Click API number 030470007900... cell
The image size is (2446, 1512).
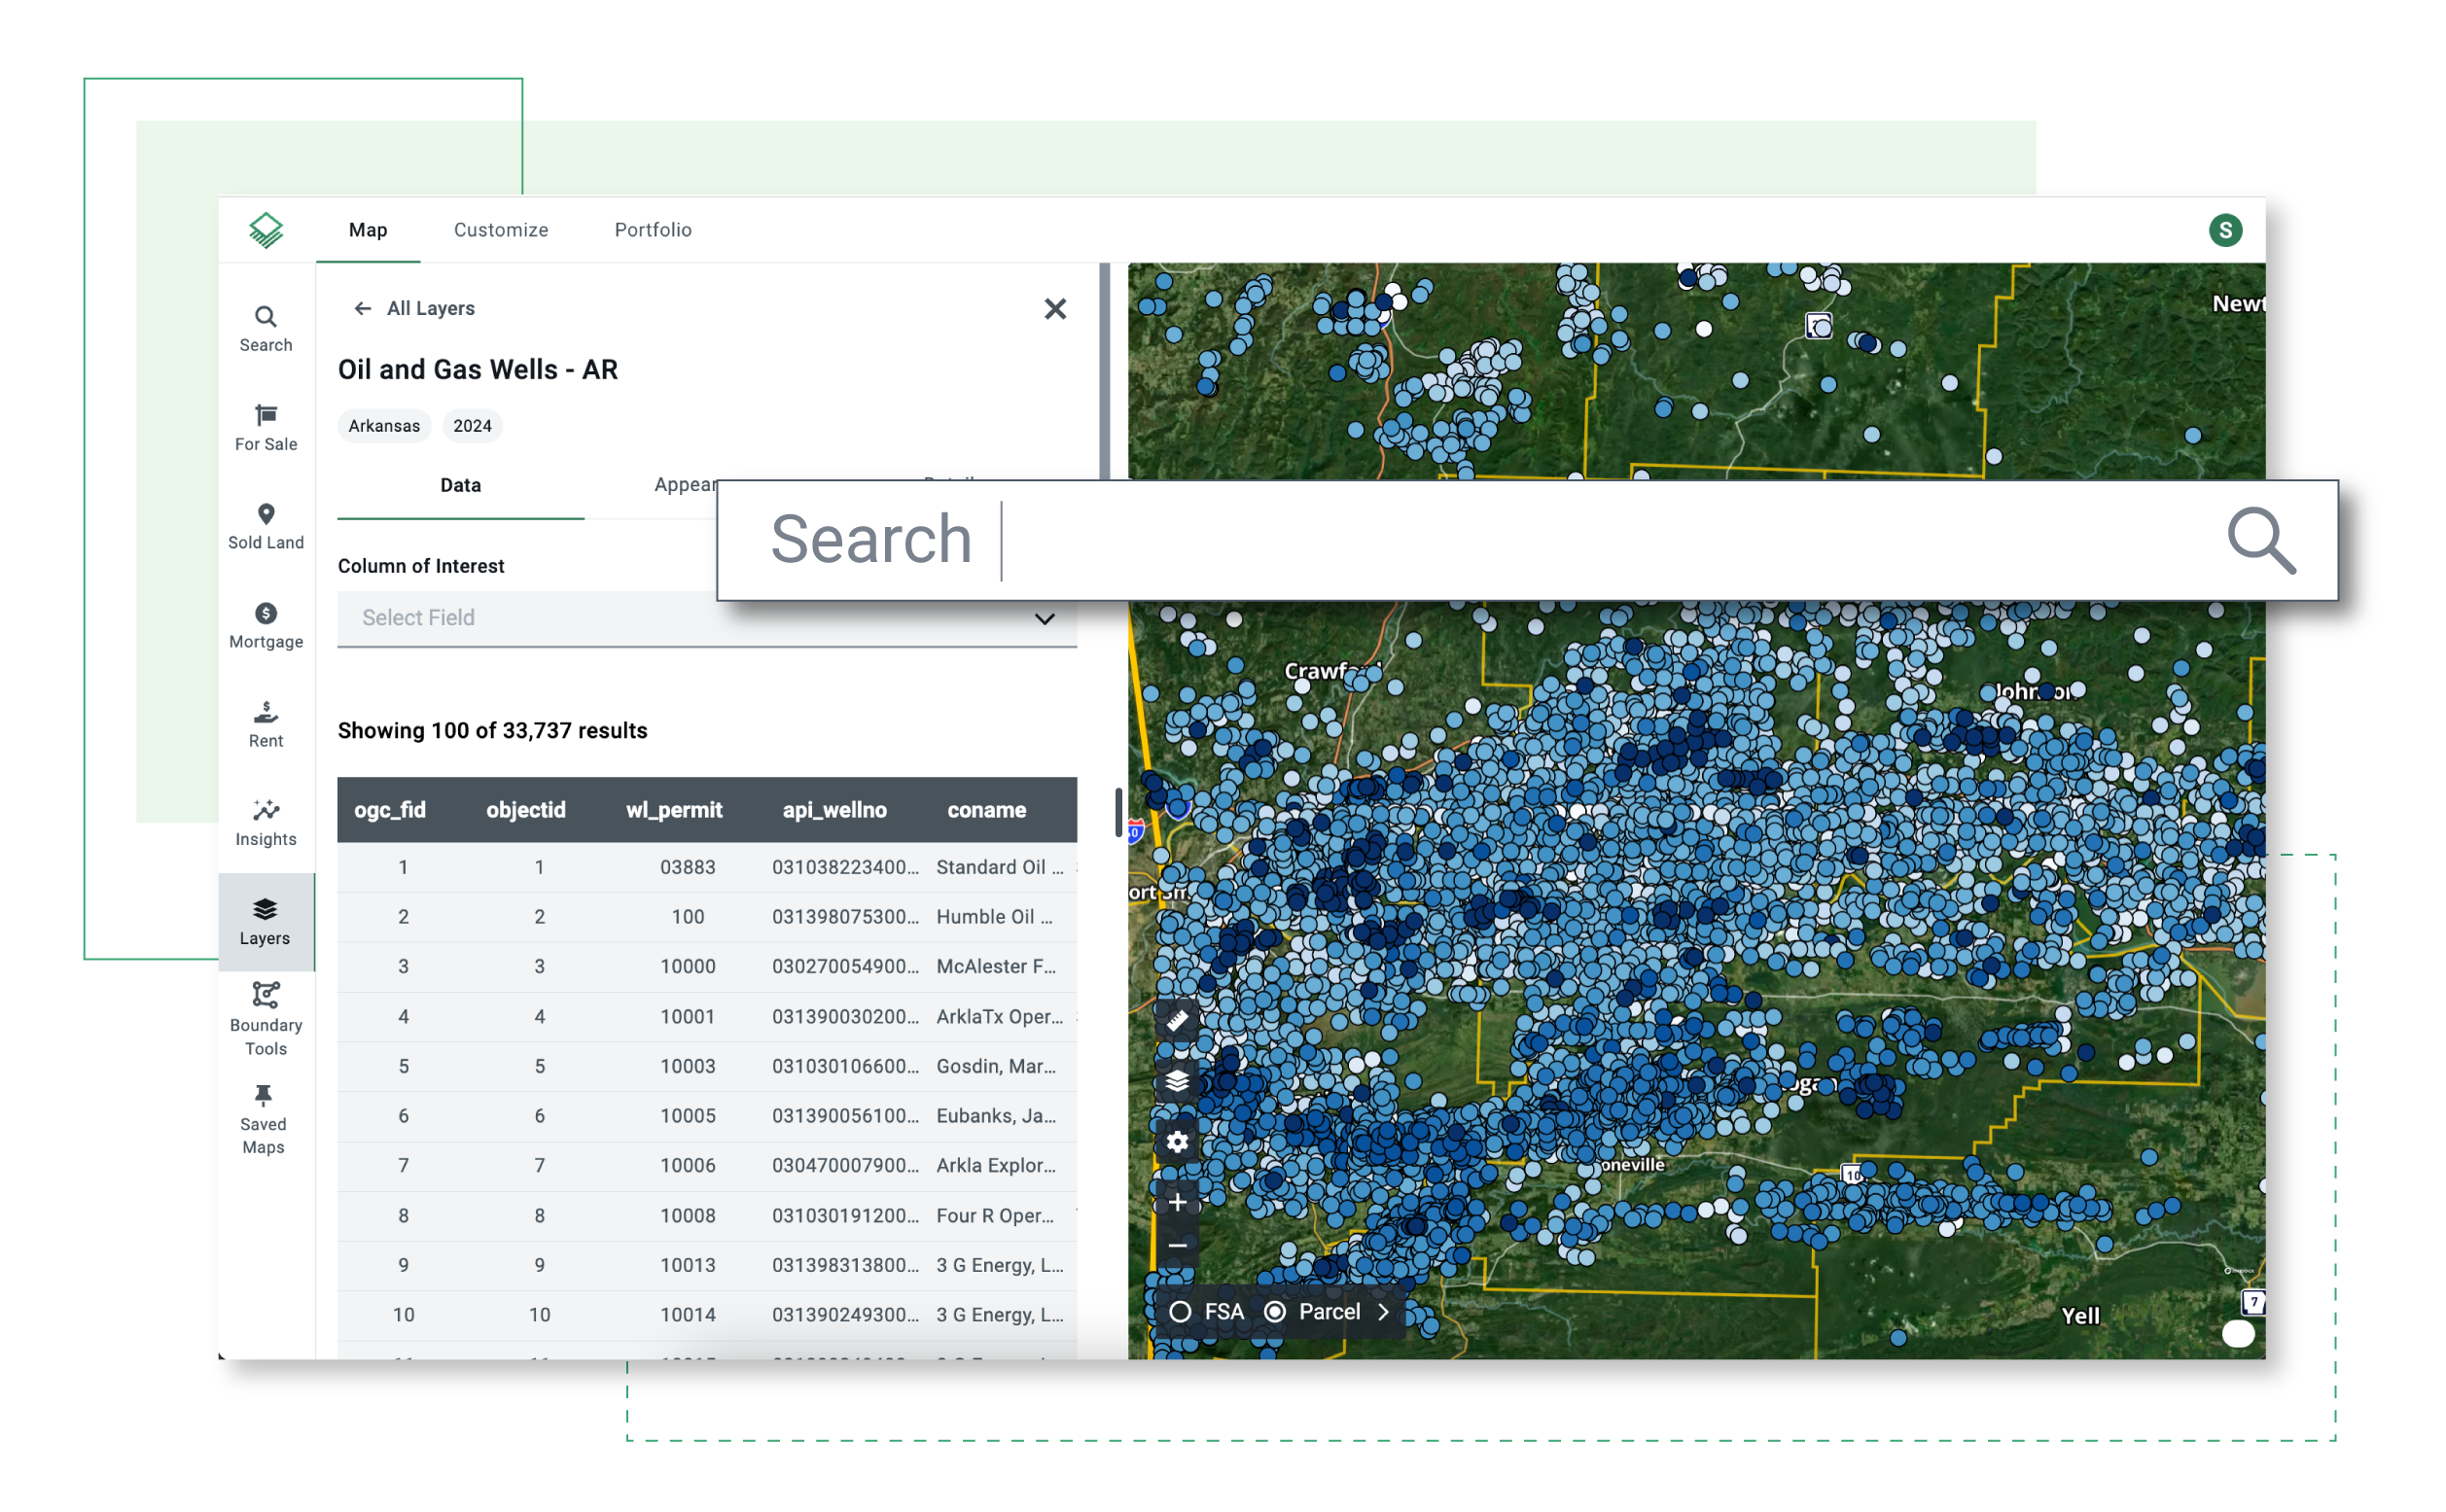pos(845,1166)
